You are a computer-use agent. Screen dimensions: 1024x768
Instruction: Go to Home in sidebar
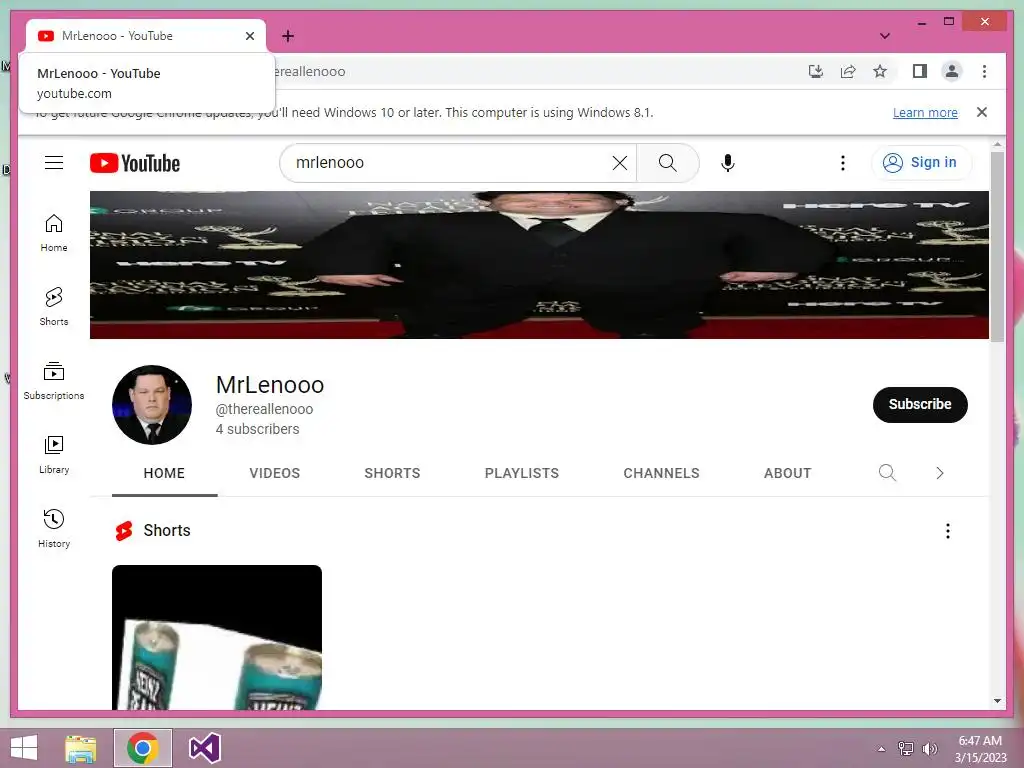coord(54,233)
